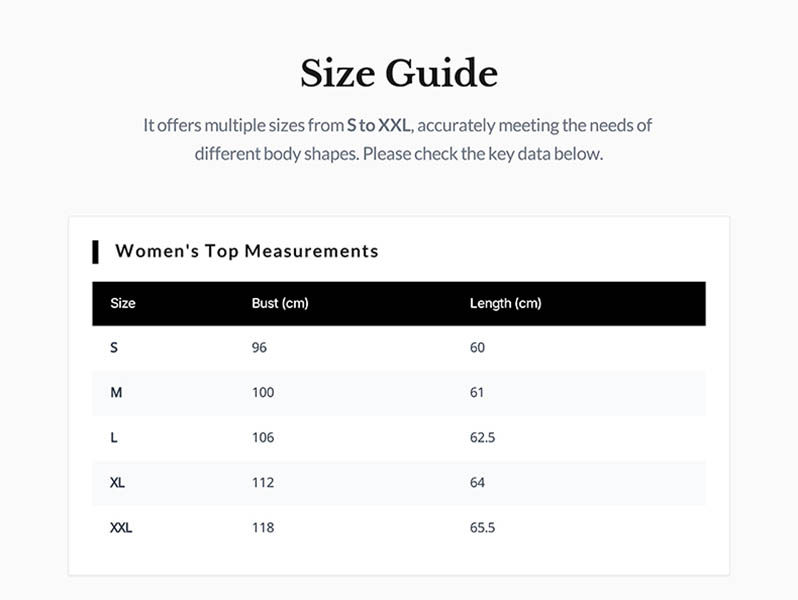Select the Women's Top Measurements title
This screenshot has width=798, height=600.
click(x=247, y=251)
